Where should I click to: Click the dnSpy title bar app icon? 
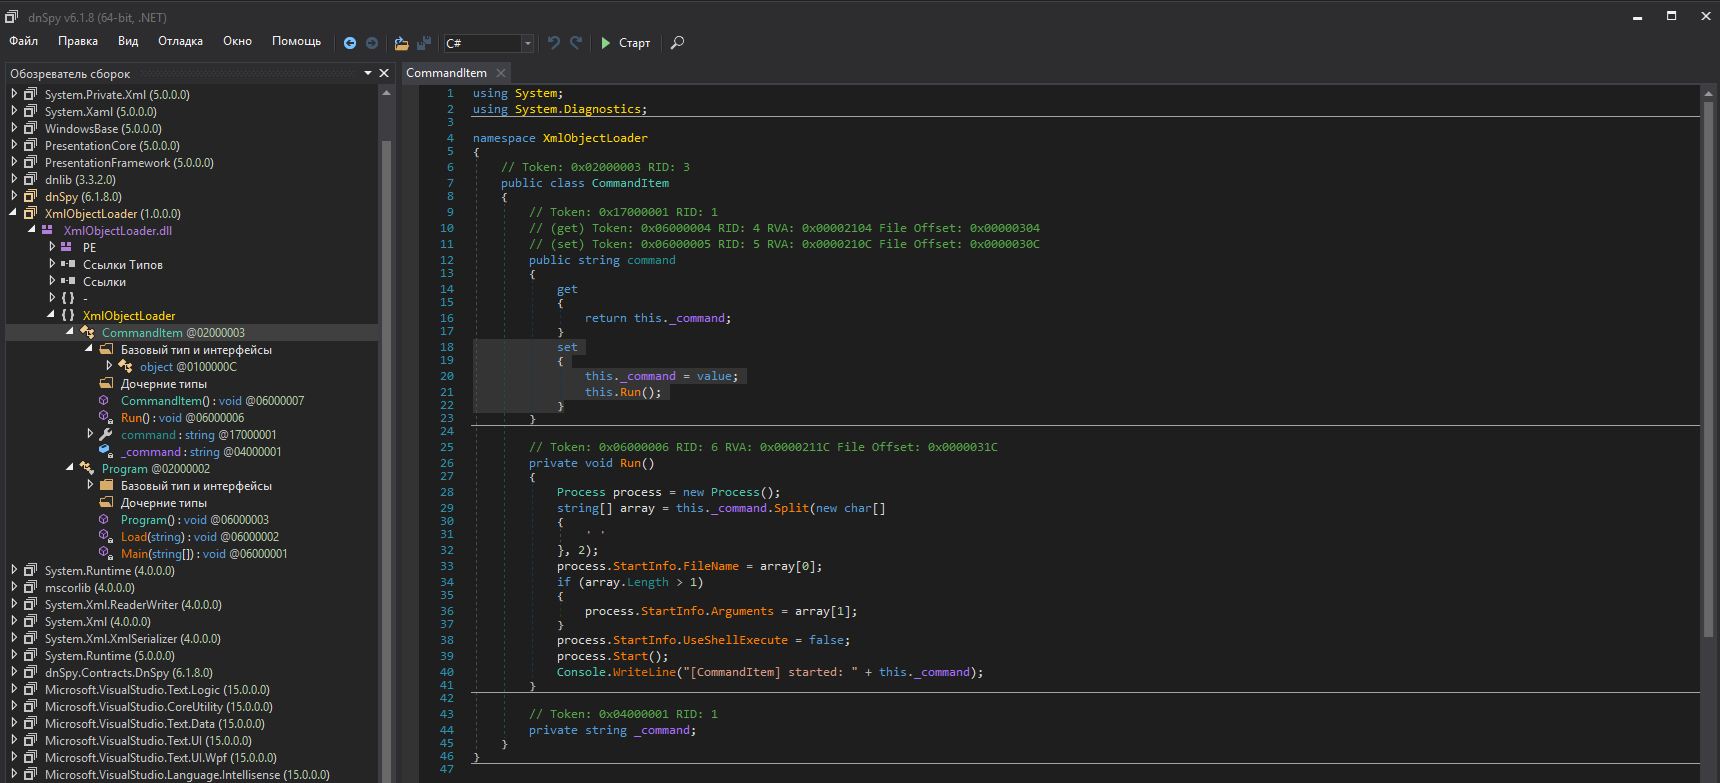12,16
